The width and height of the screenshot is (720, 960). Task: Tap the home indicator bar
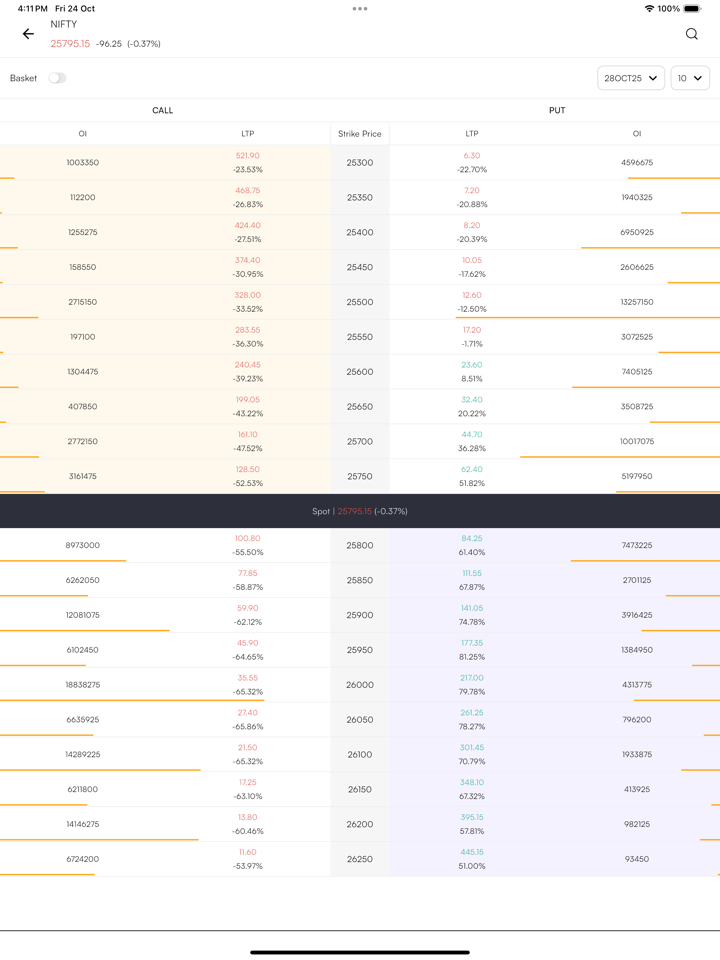tap(360, 952)
